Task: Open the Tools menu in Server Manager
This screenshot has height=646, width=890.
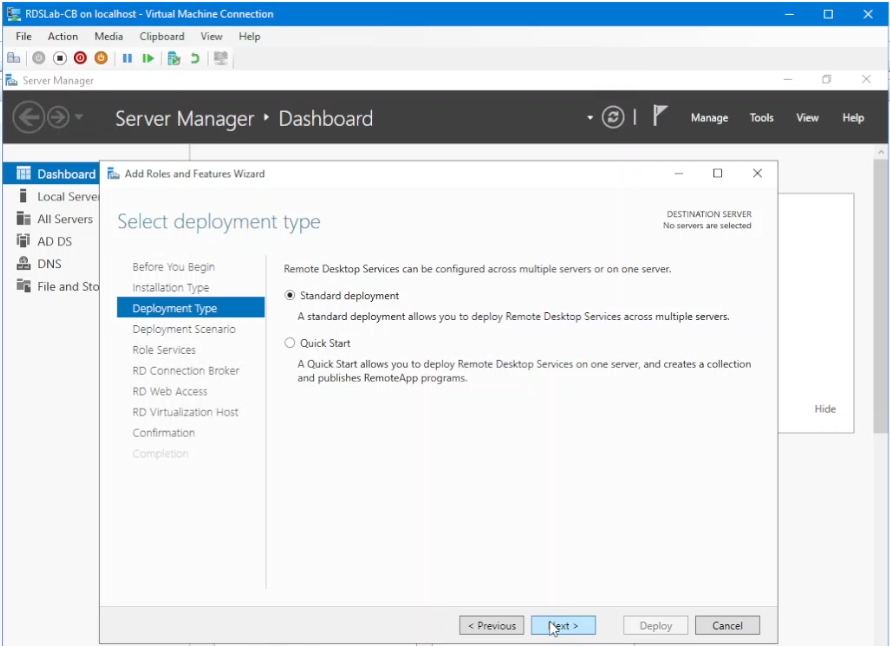Action: point(761,117)
